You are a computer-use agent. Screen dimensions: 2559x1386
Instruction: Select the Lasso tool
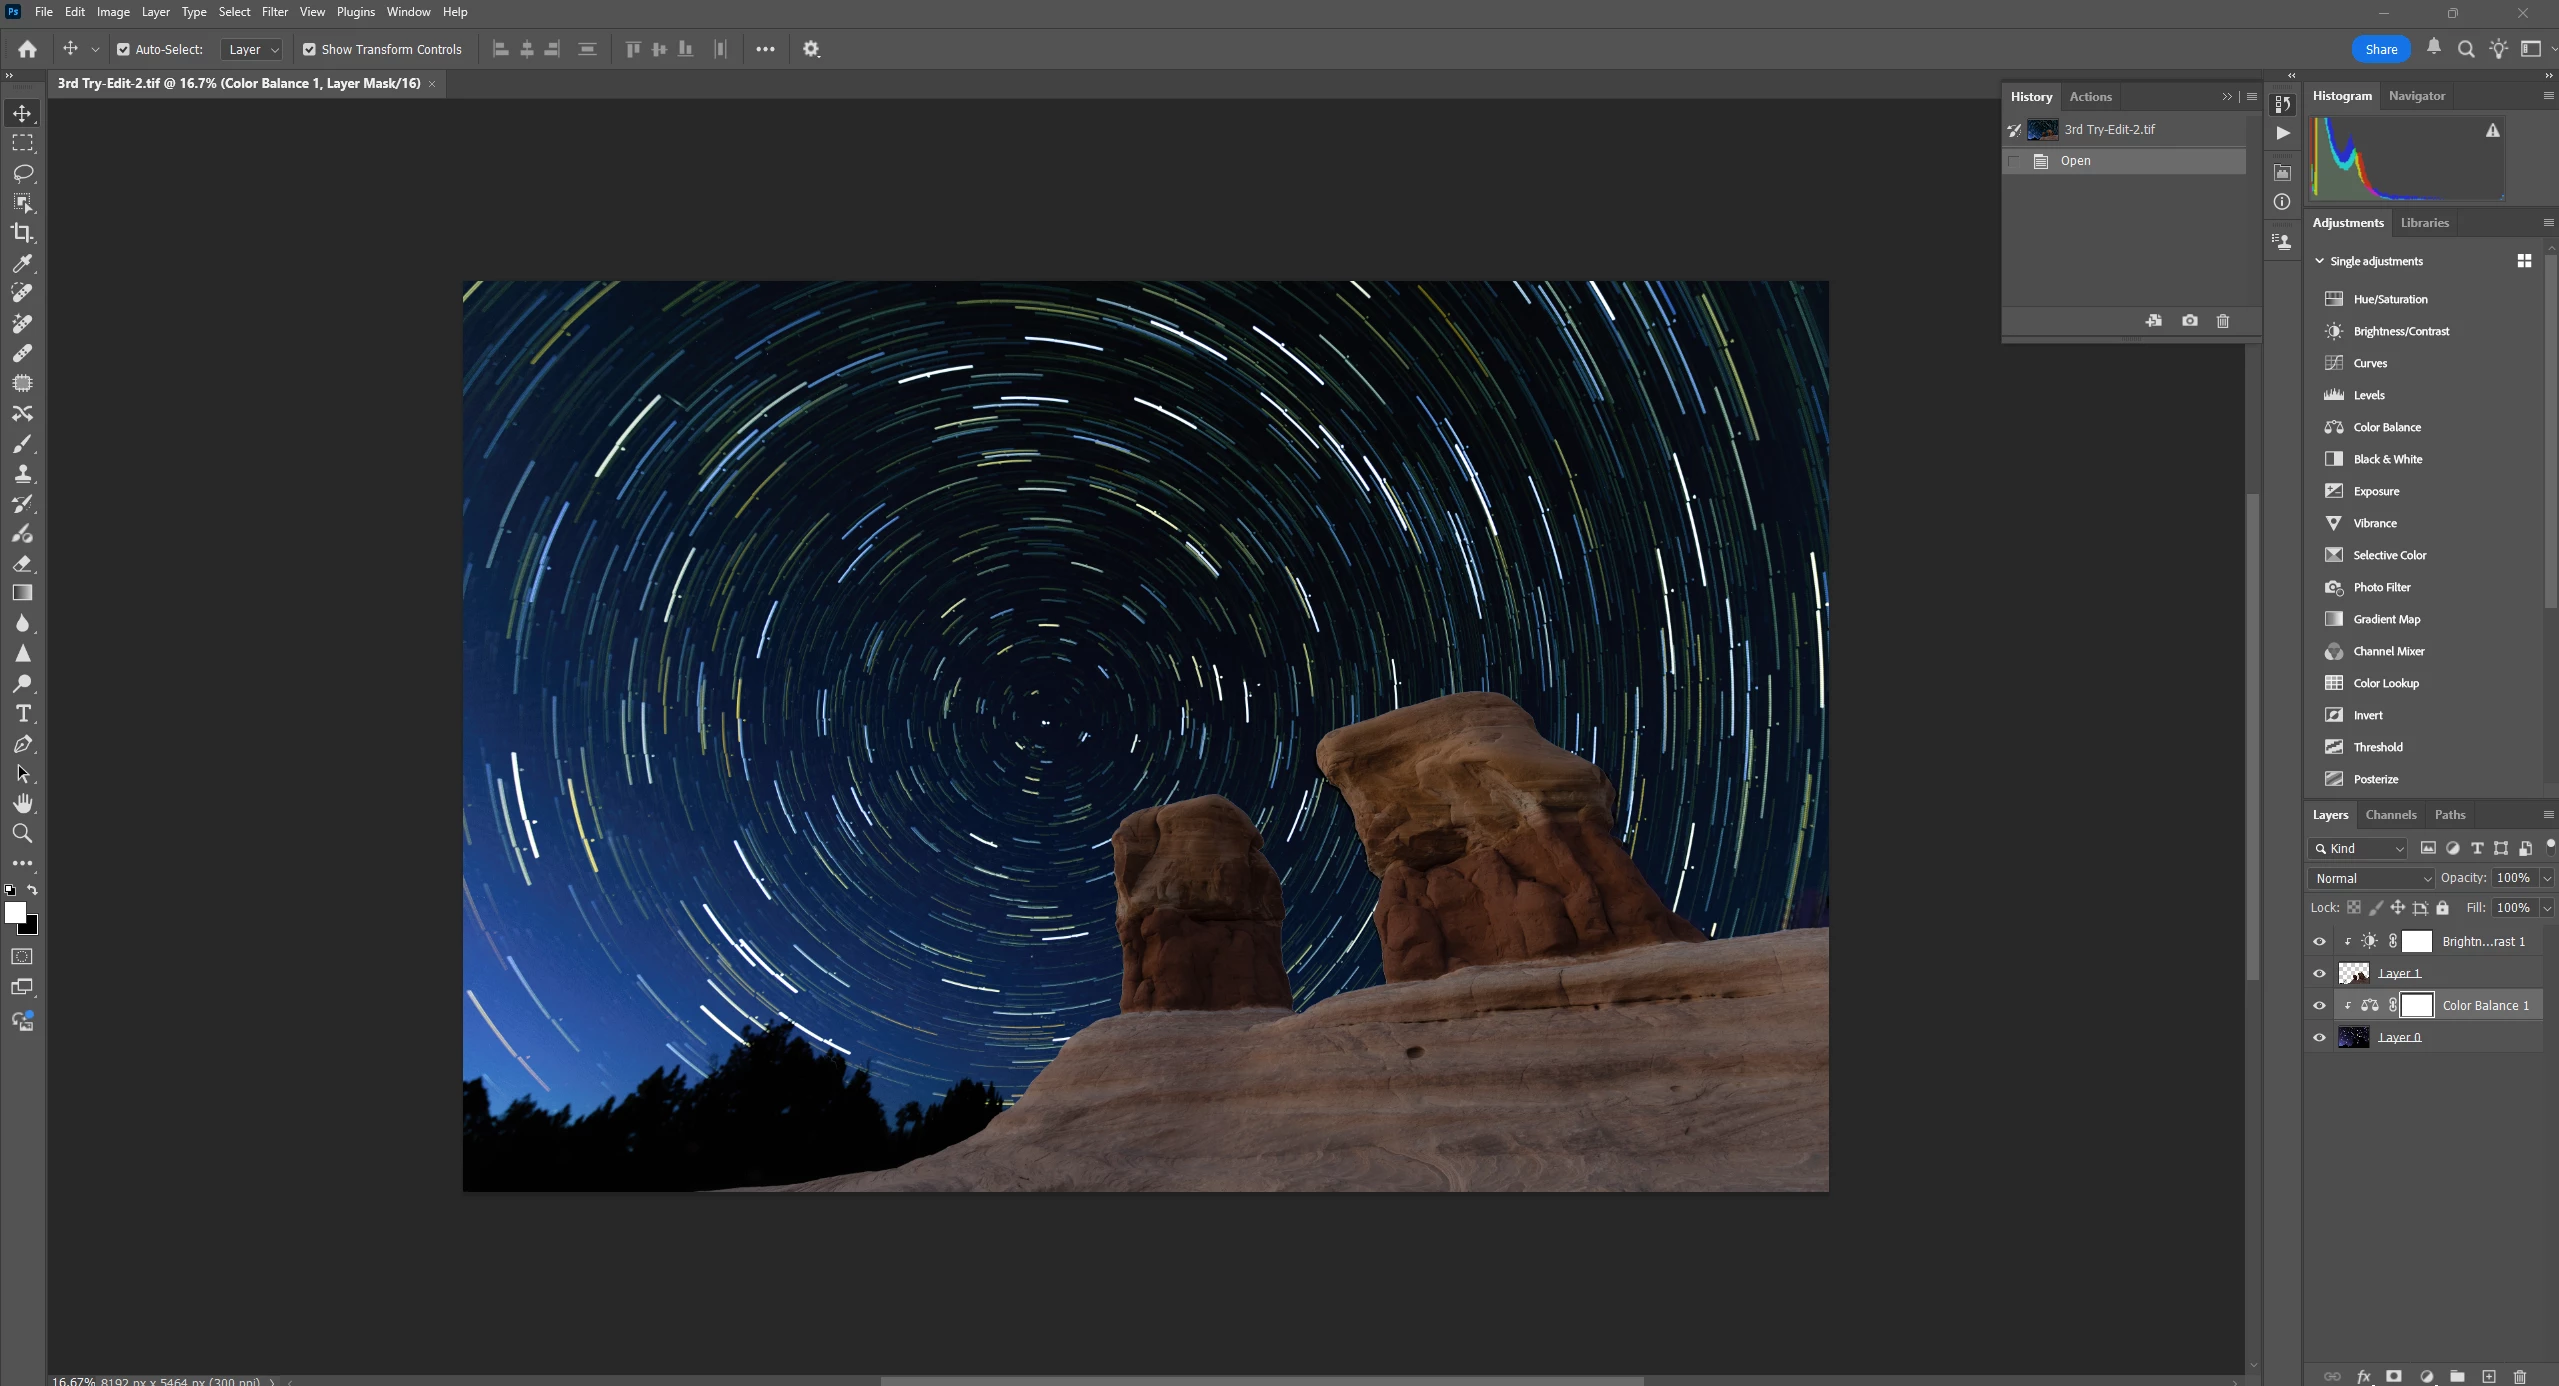[22, 173]
